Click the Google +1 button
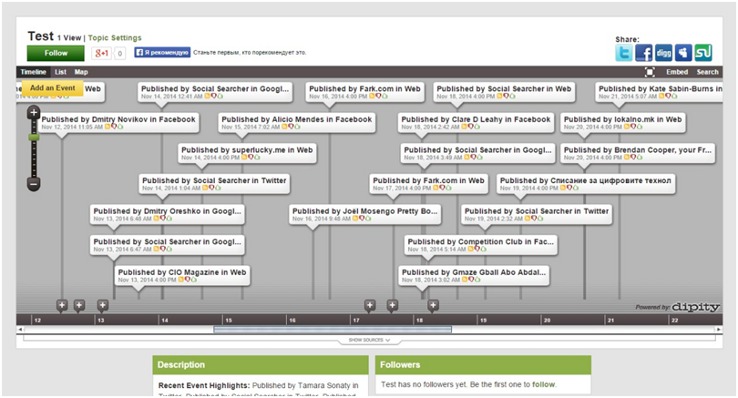This screenshot has width=738, height=398. (x=101, y=53)
